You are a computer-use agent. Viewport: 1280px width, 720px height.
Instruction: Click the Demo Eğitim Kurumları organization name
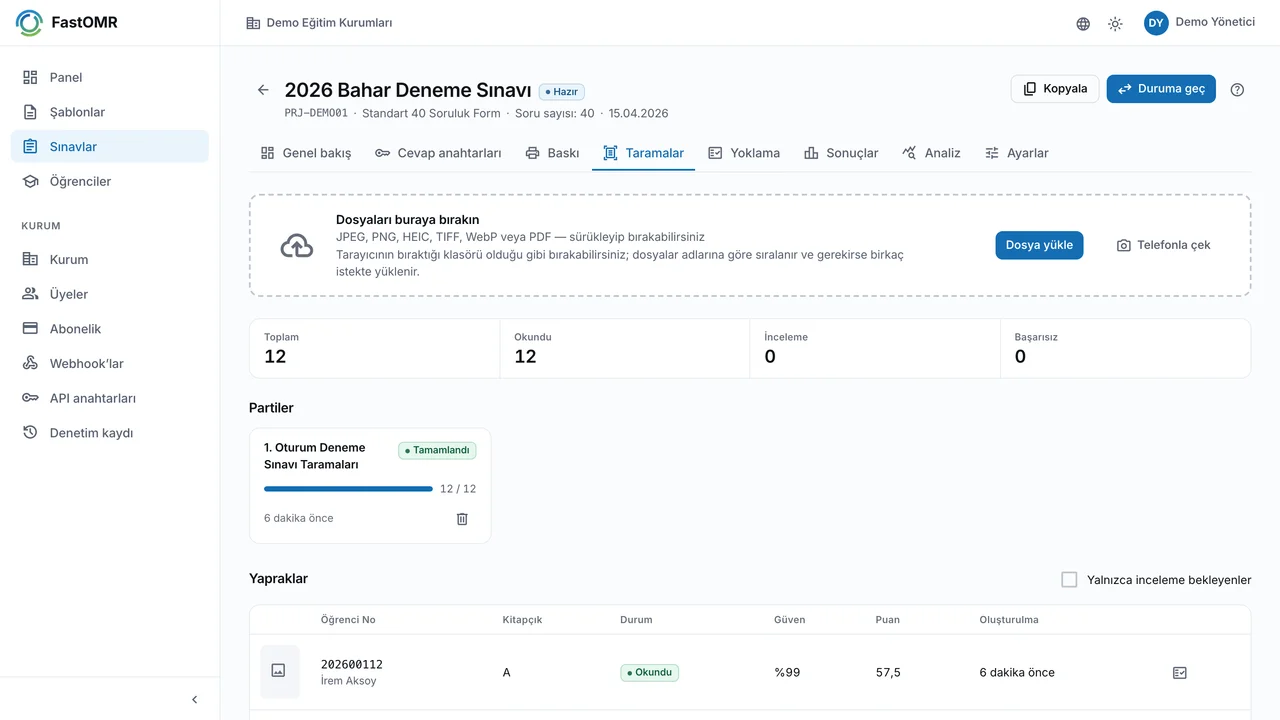(329, 23)
